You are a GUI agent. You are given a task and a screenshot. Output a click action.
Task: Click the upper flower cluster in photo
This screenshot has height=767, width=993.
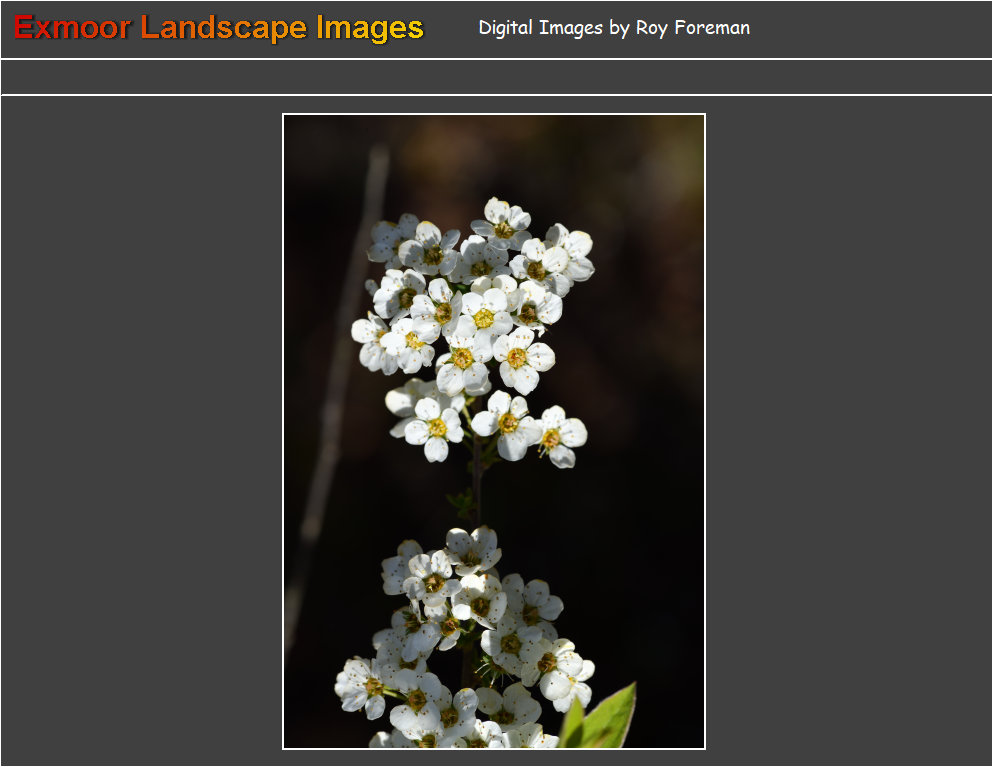coord(472,300)
